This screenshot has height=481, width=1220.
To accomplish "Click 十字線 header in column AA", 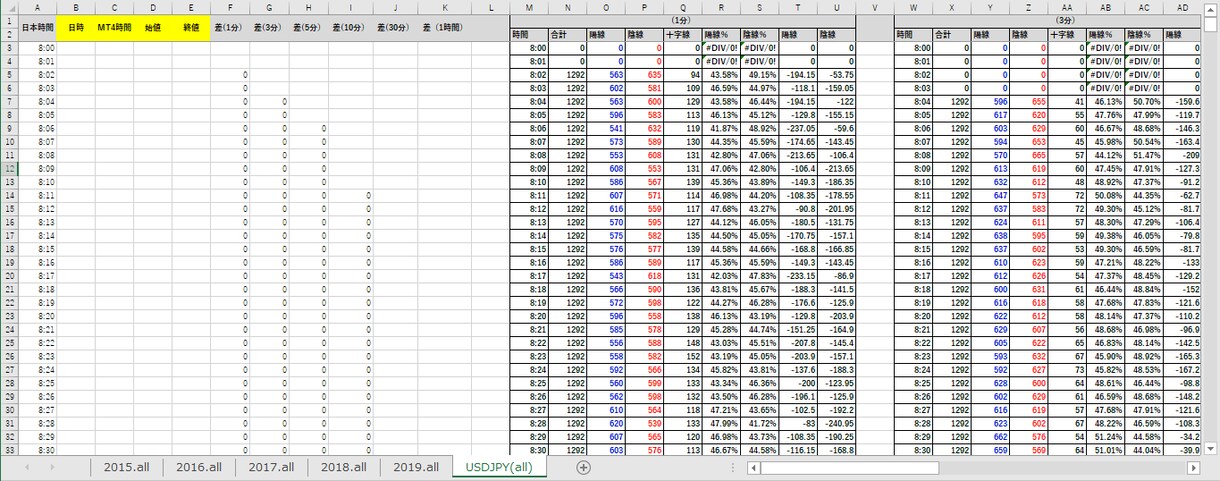I will (1067, 34).
